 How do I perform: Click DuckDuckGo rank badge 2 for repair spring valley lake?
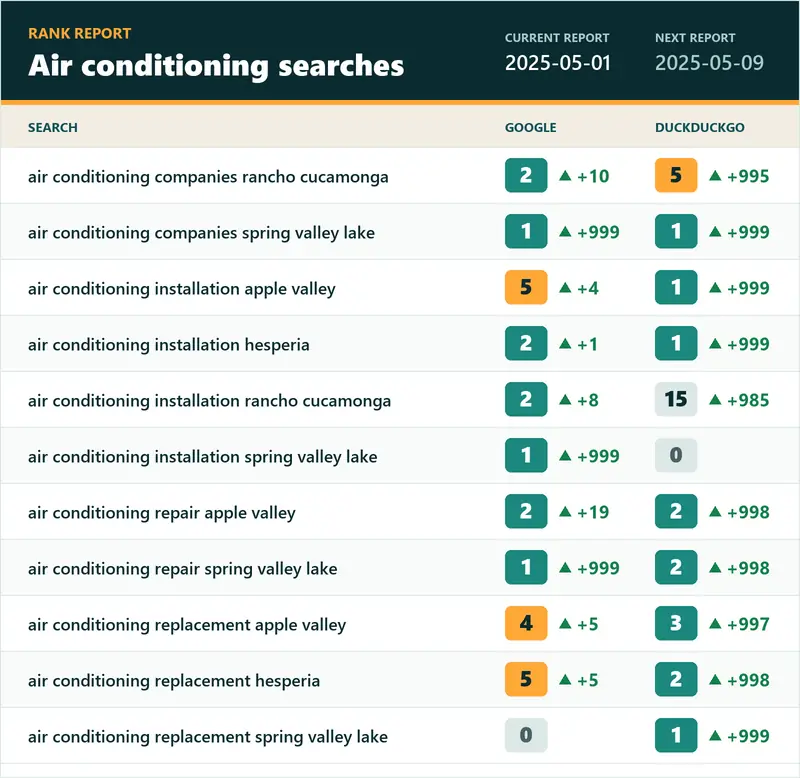tap(676, 567)
